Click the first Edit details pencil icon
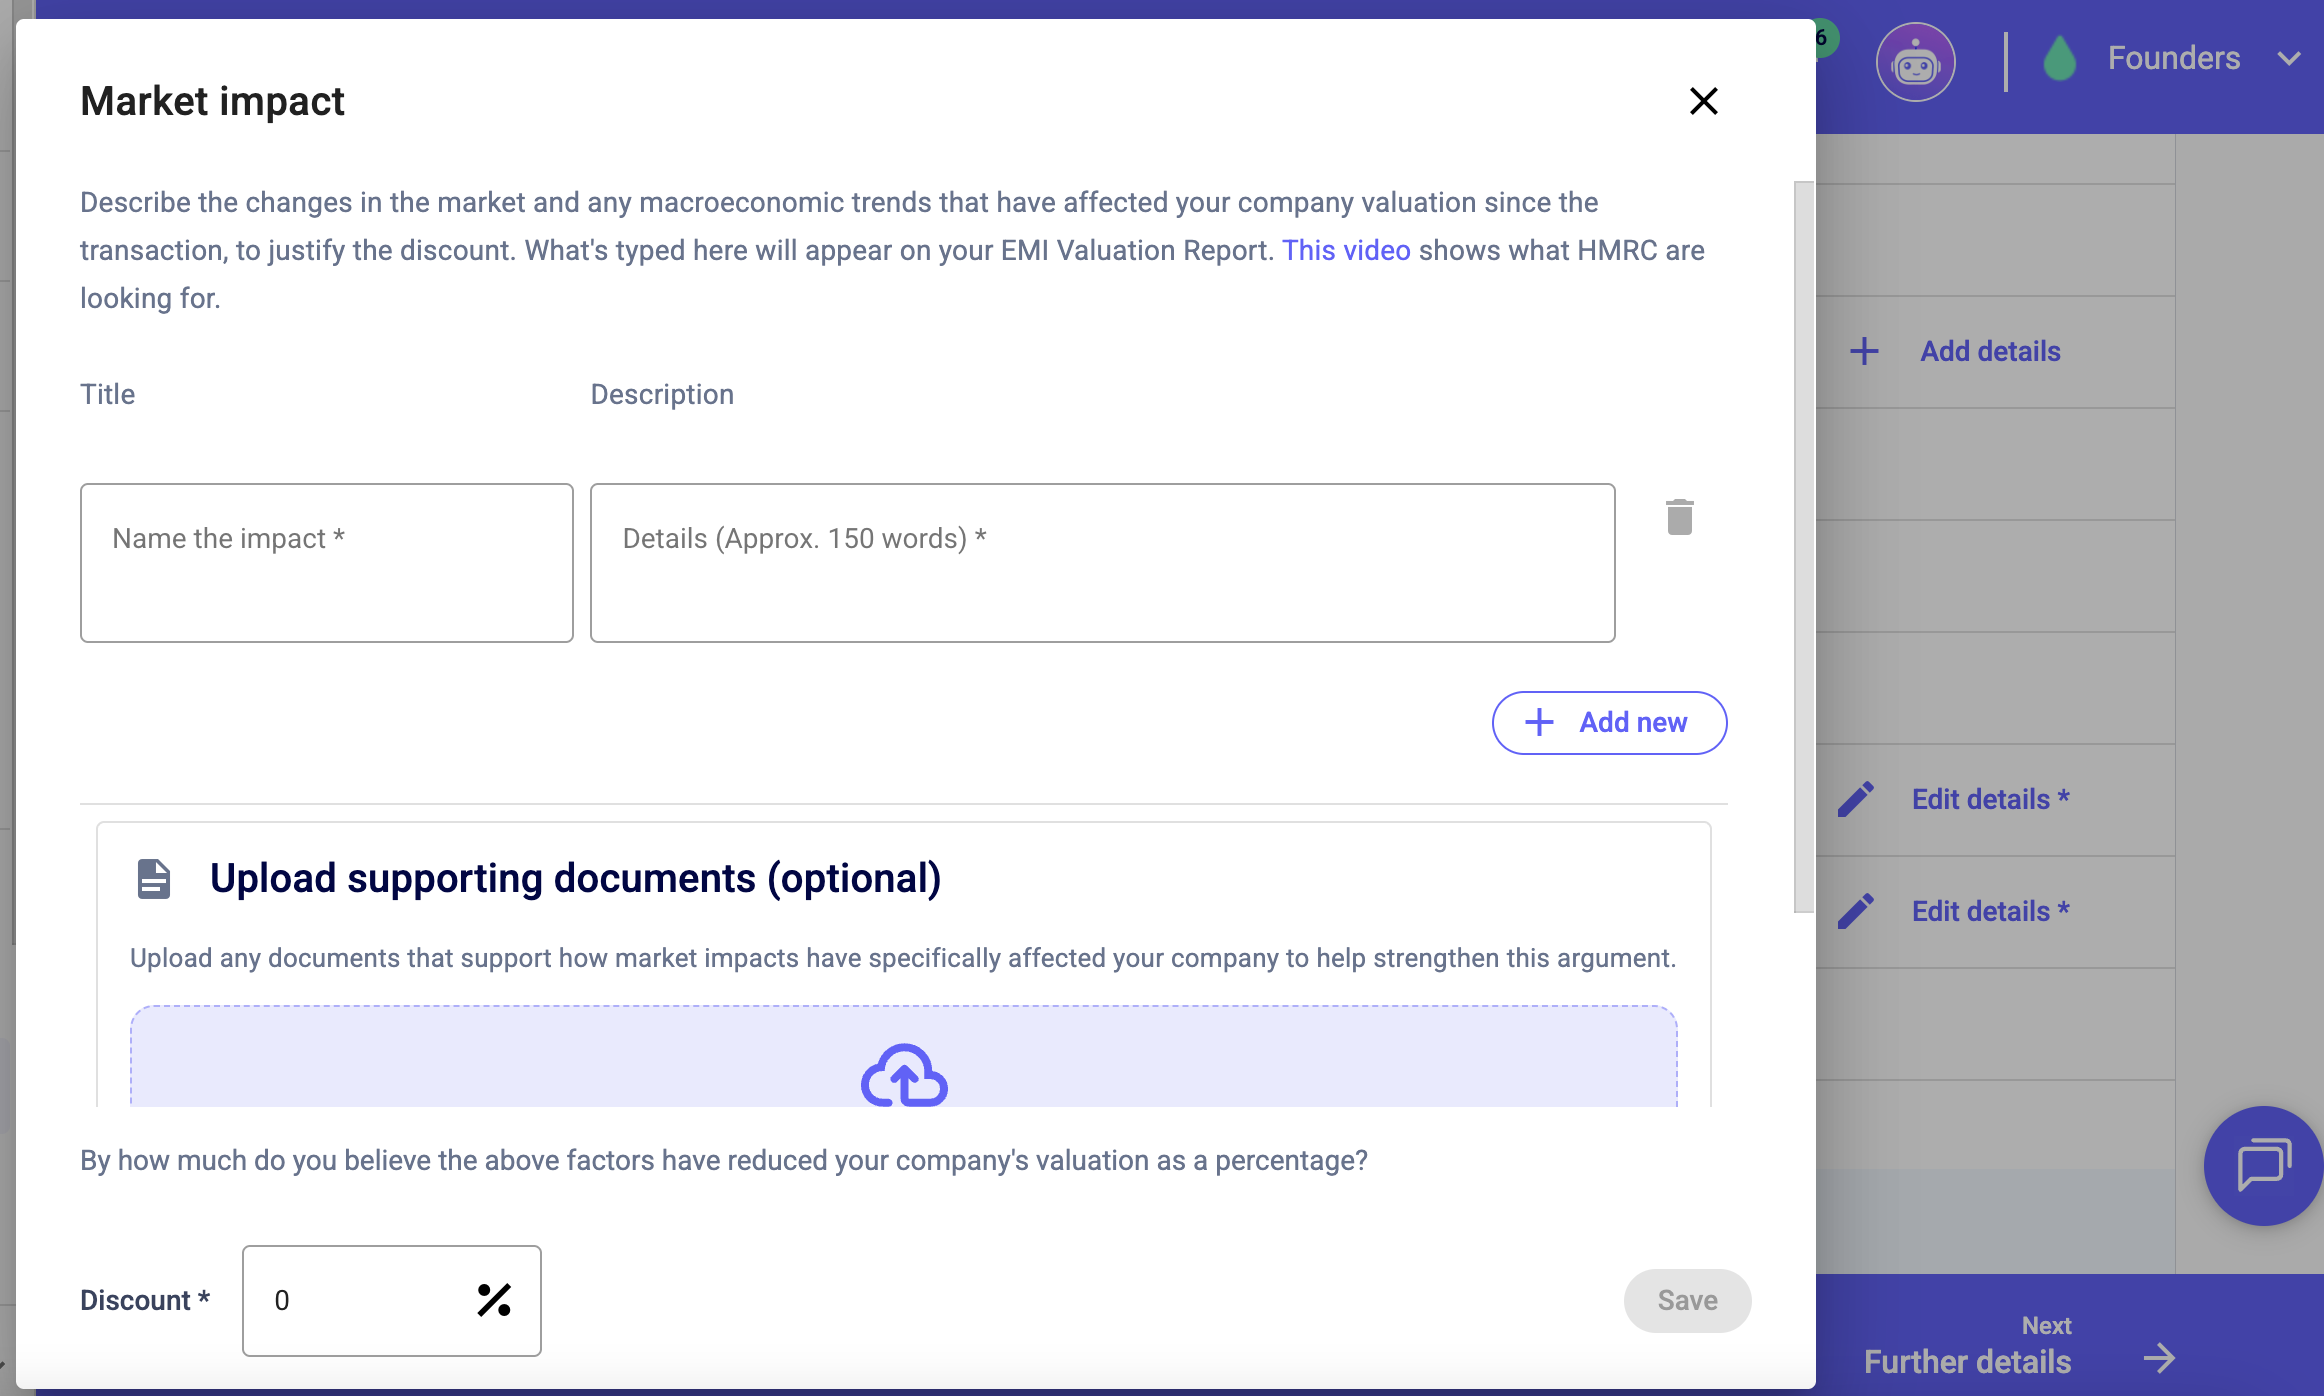This screenshot has width=2324, height=1396. click(1856, 799)
